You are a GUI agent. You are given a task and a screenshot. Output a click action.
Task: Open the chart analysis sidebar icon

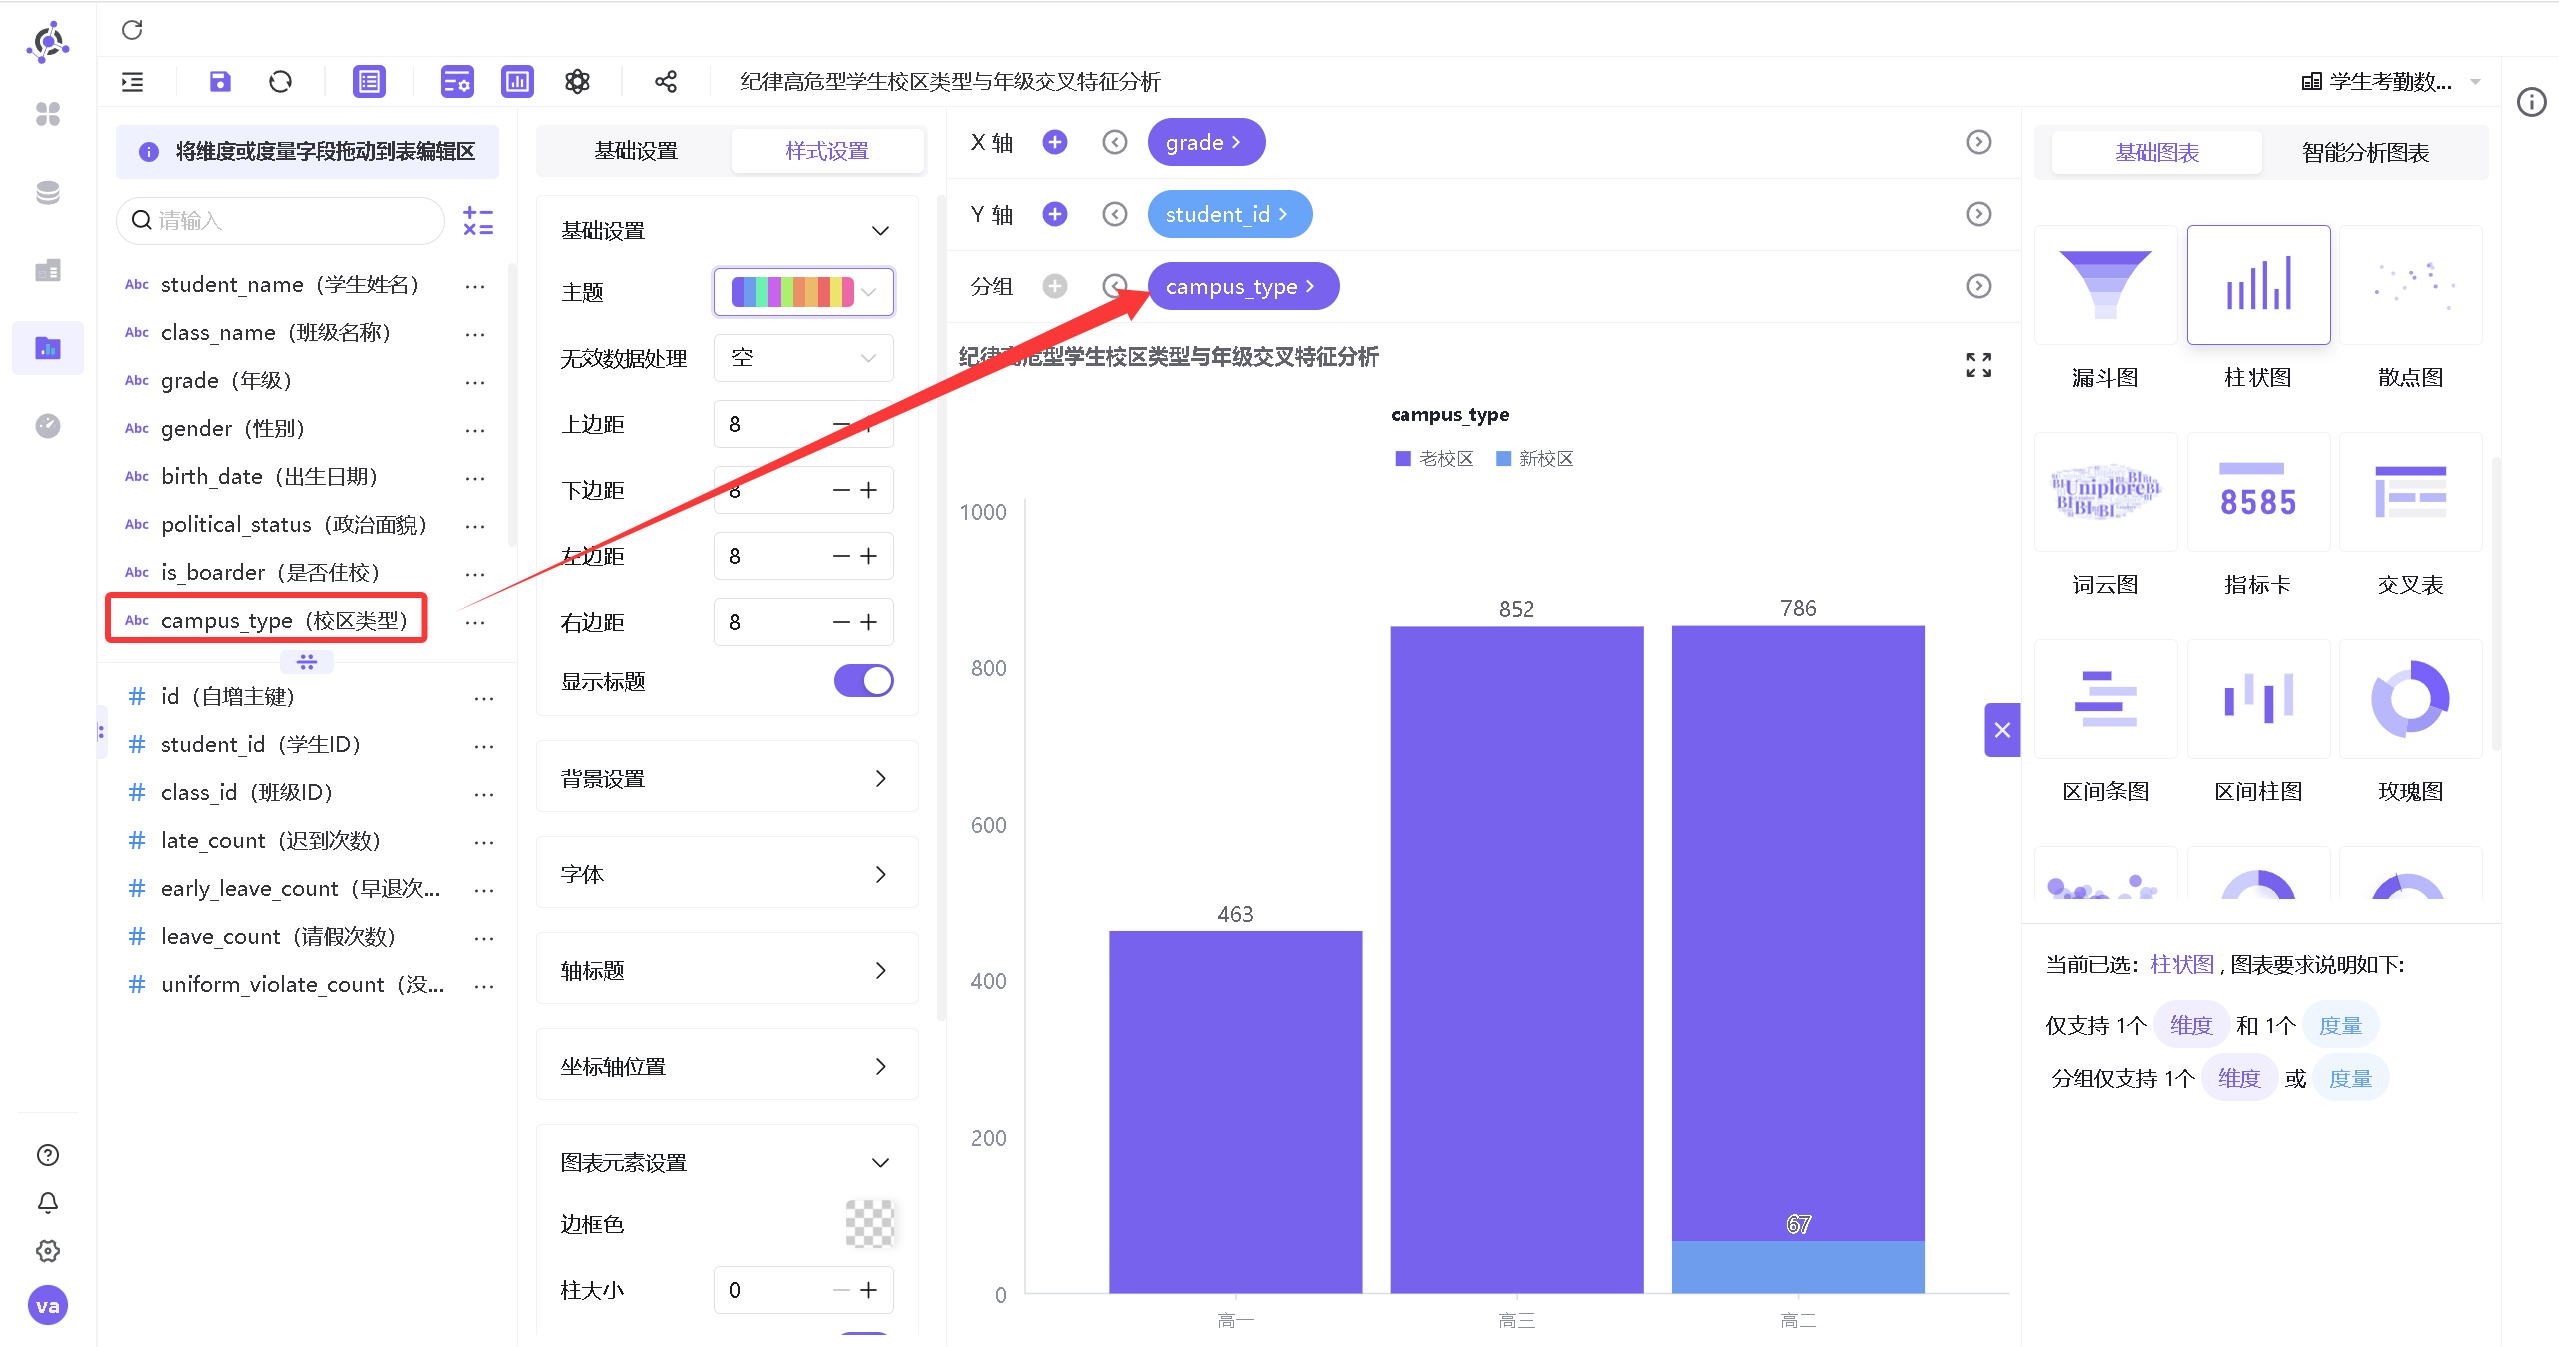(x=48, y=348)
